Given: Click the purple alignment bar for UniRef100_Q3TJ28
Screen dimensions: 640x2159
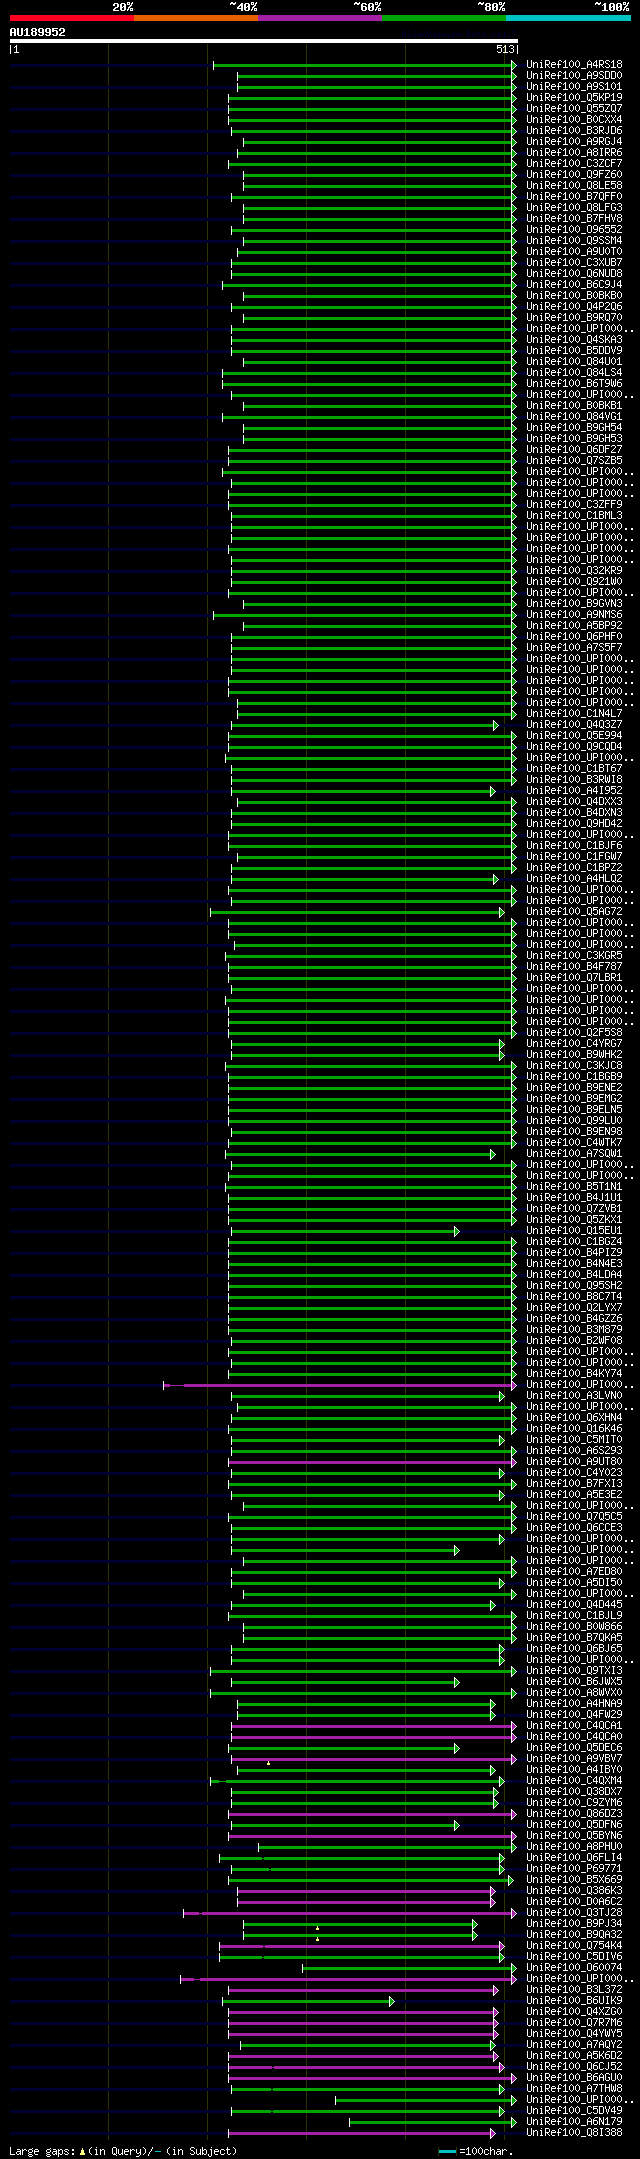Looking at the screenshot, I should click(x=350, y=1913).
